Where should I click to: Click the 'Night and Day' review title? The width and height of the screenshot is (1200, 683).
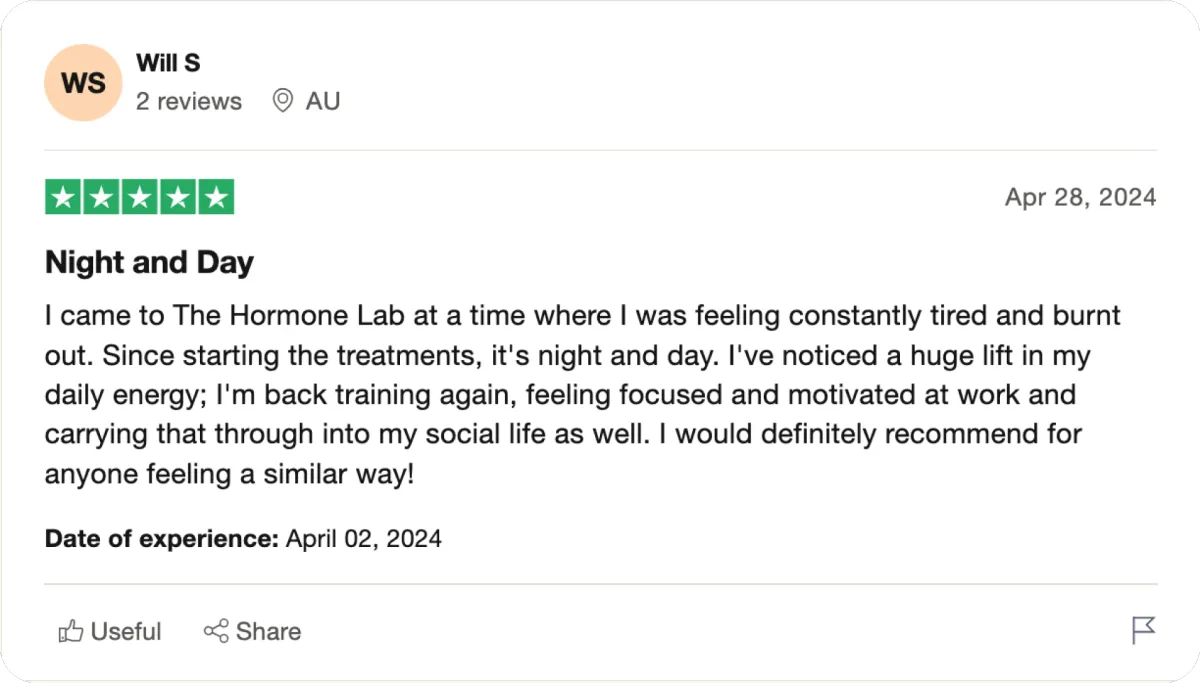point(149,262)
